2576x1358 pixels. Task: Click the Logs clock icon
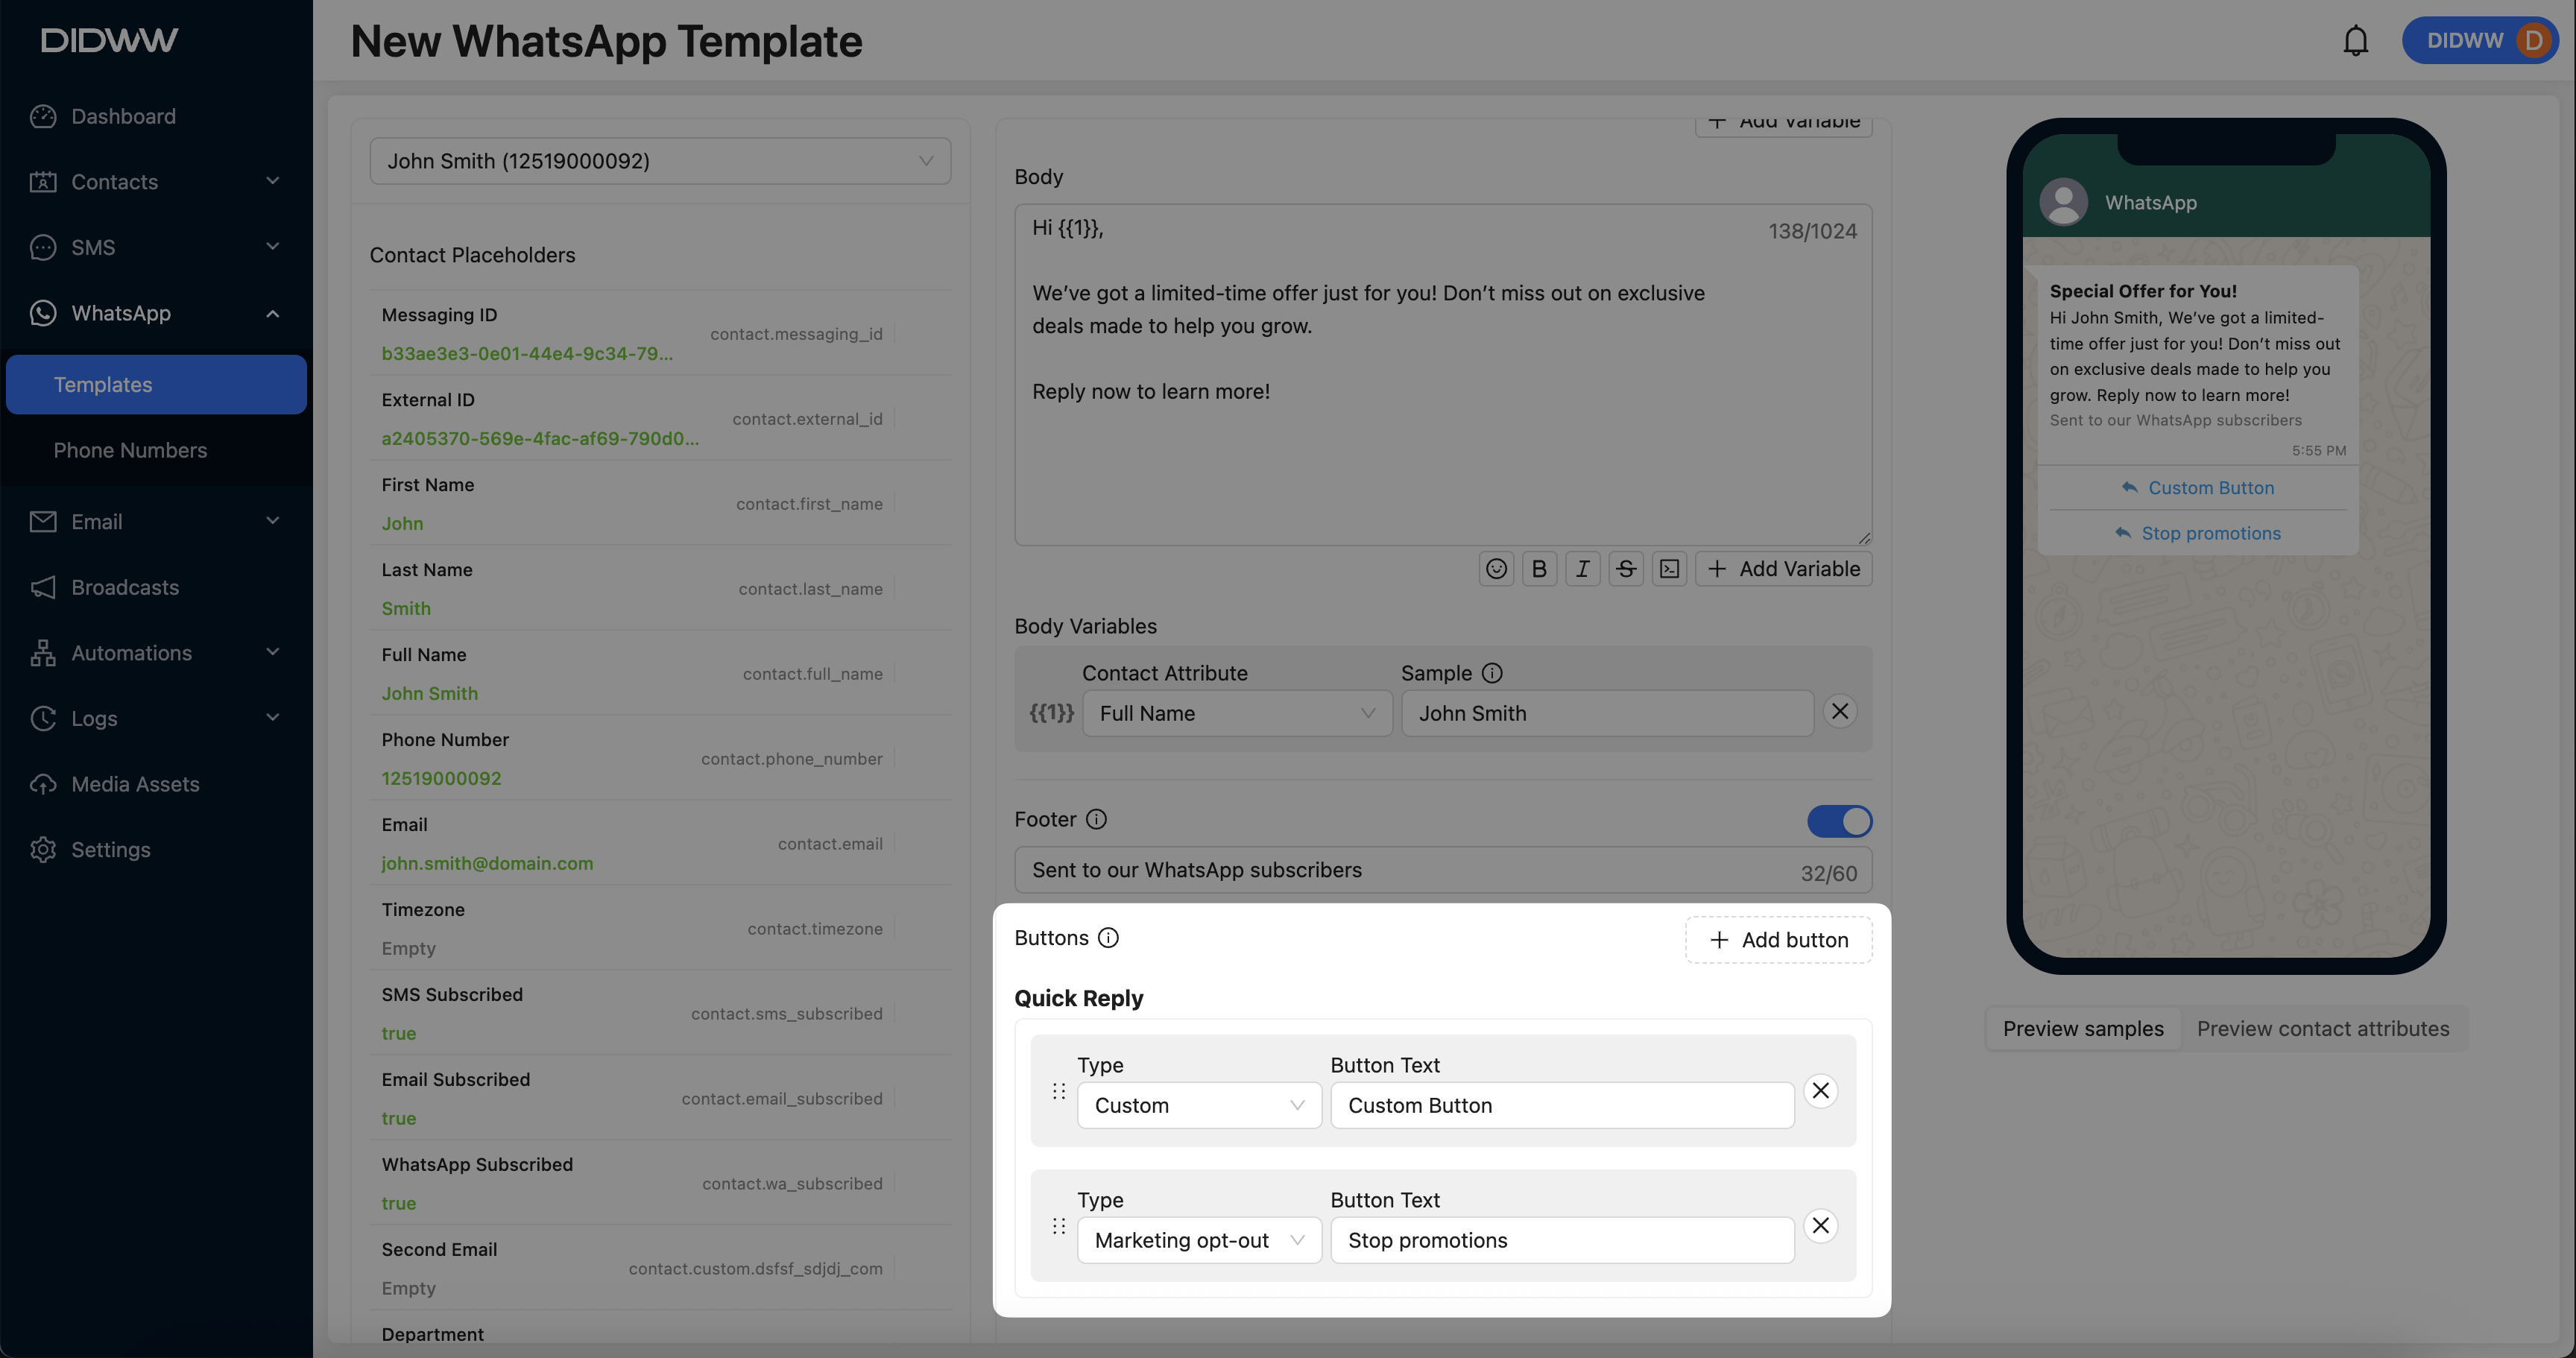[x=43, y=718]
